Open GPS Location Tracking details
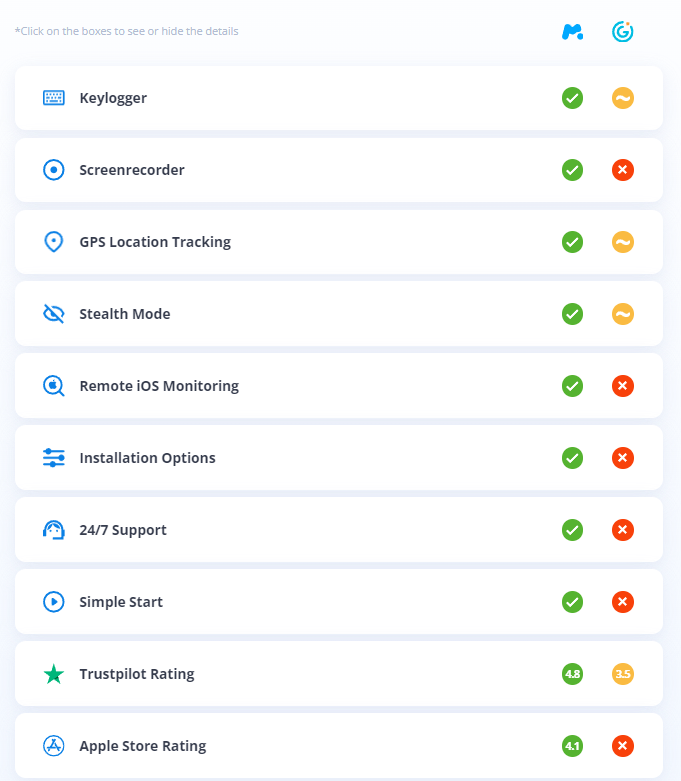Screen dimensions: 681x781 tap(339, 242)
